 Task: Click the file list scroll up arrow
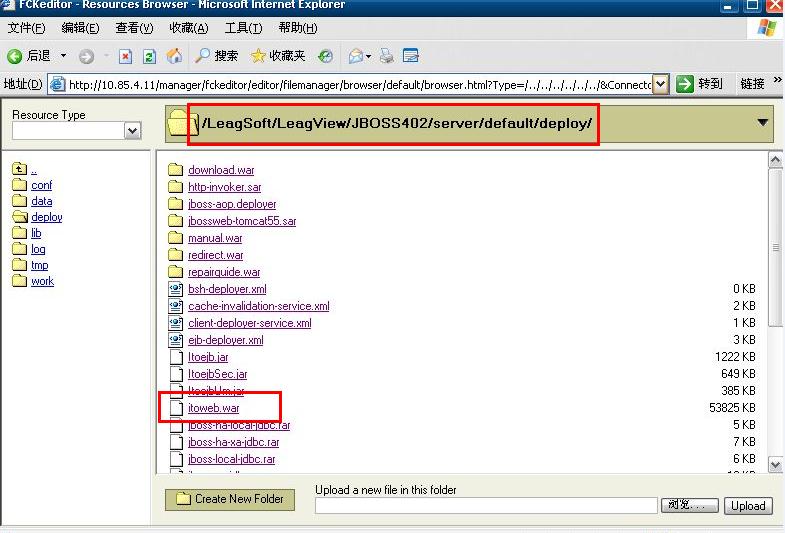coord(775,160)
